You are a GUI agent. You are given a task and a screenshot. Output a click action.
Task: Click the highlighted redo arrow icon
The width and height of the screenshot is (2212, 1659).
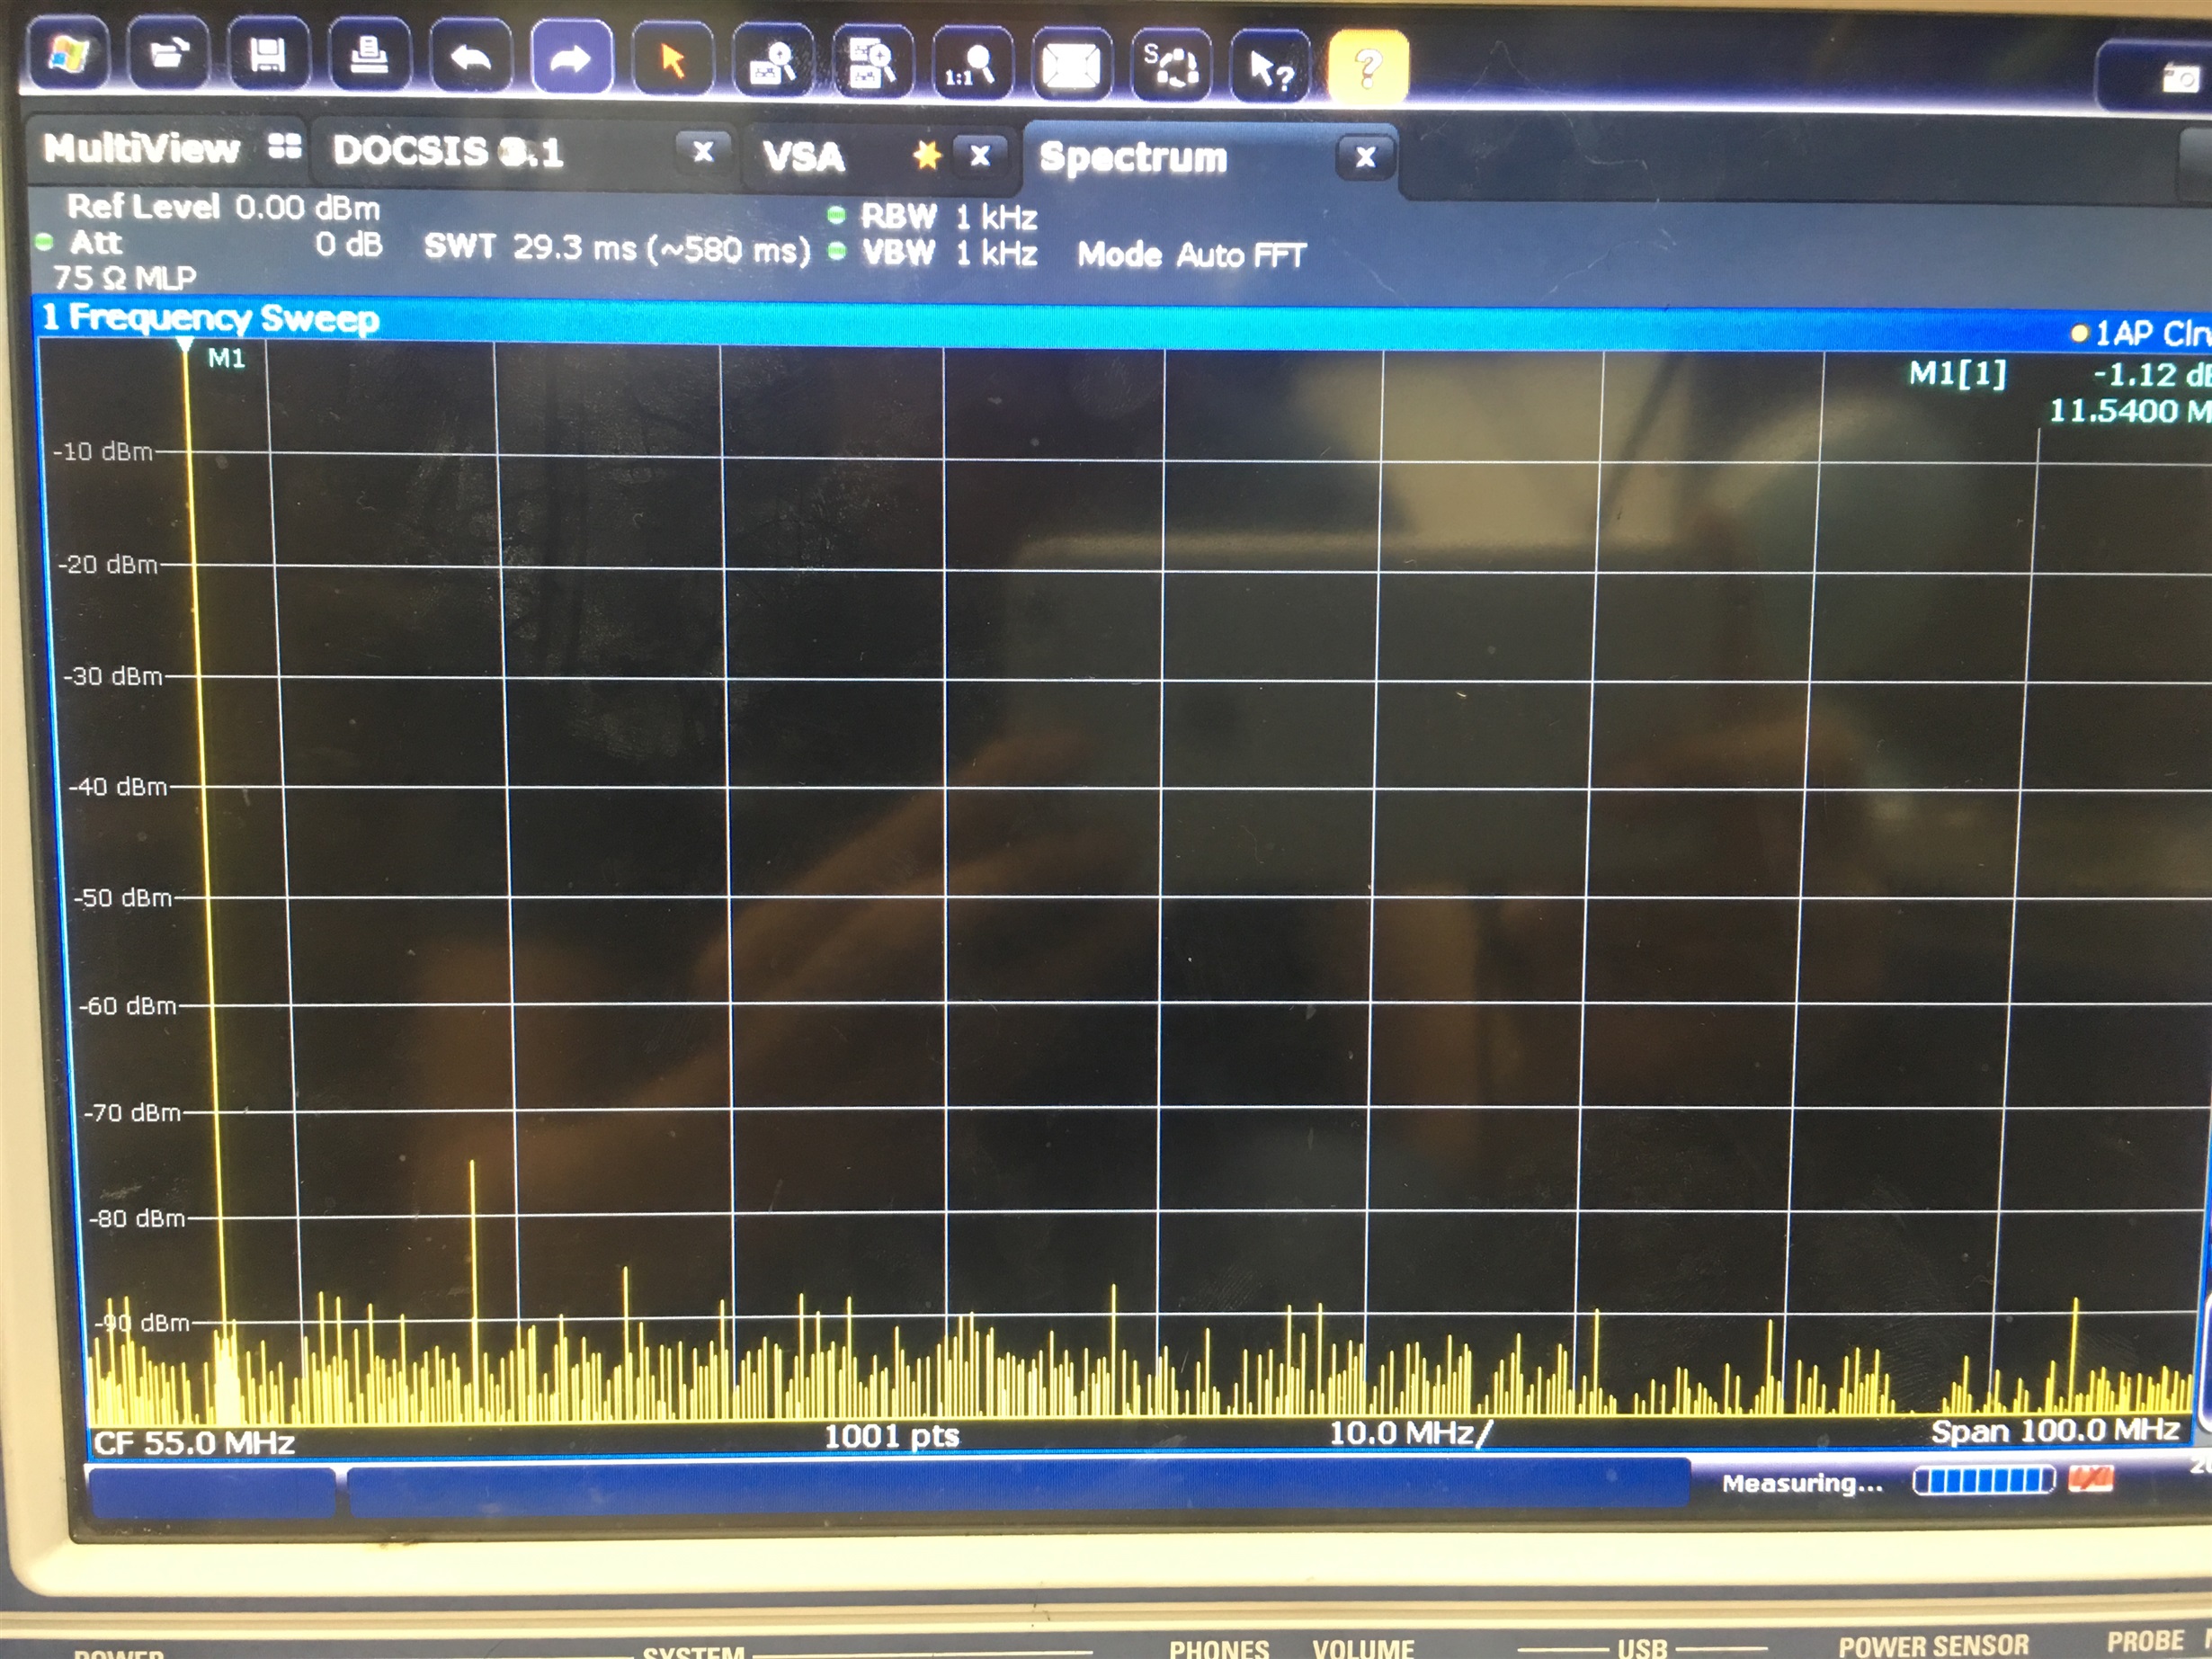(571, 60)
